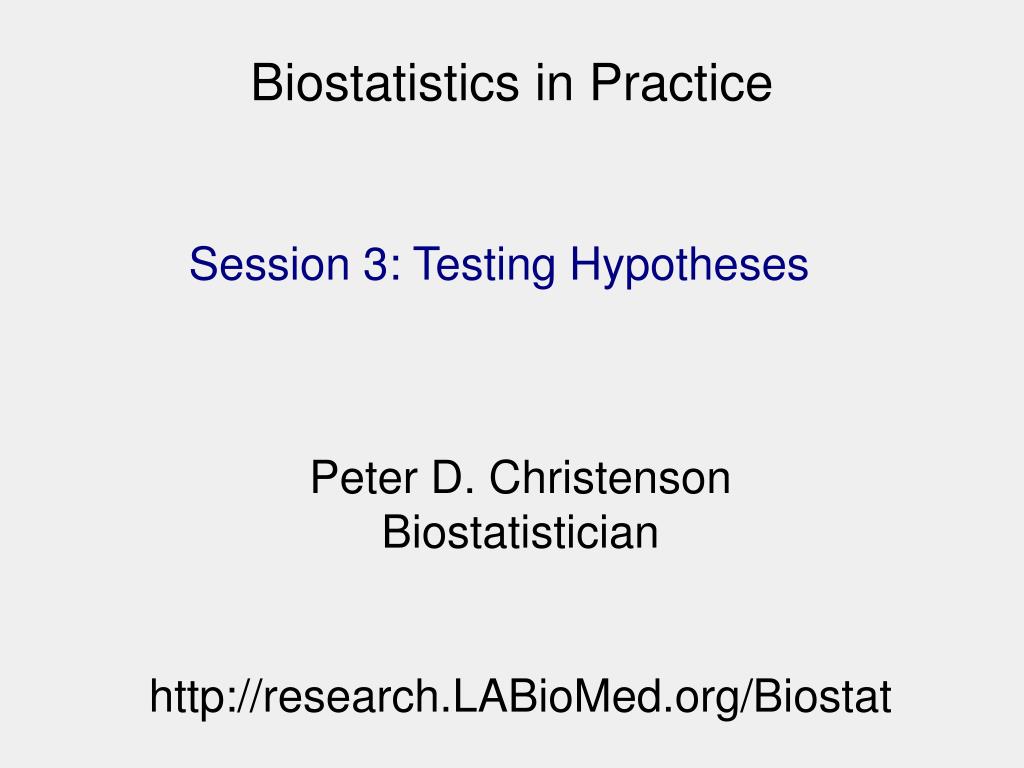Click the surname "Christenson"
This screenshot has width=1024, height=768.
610,477
